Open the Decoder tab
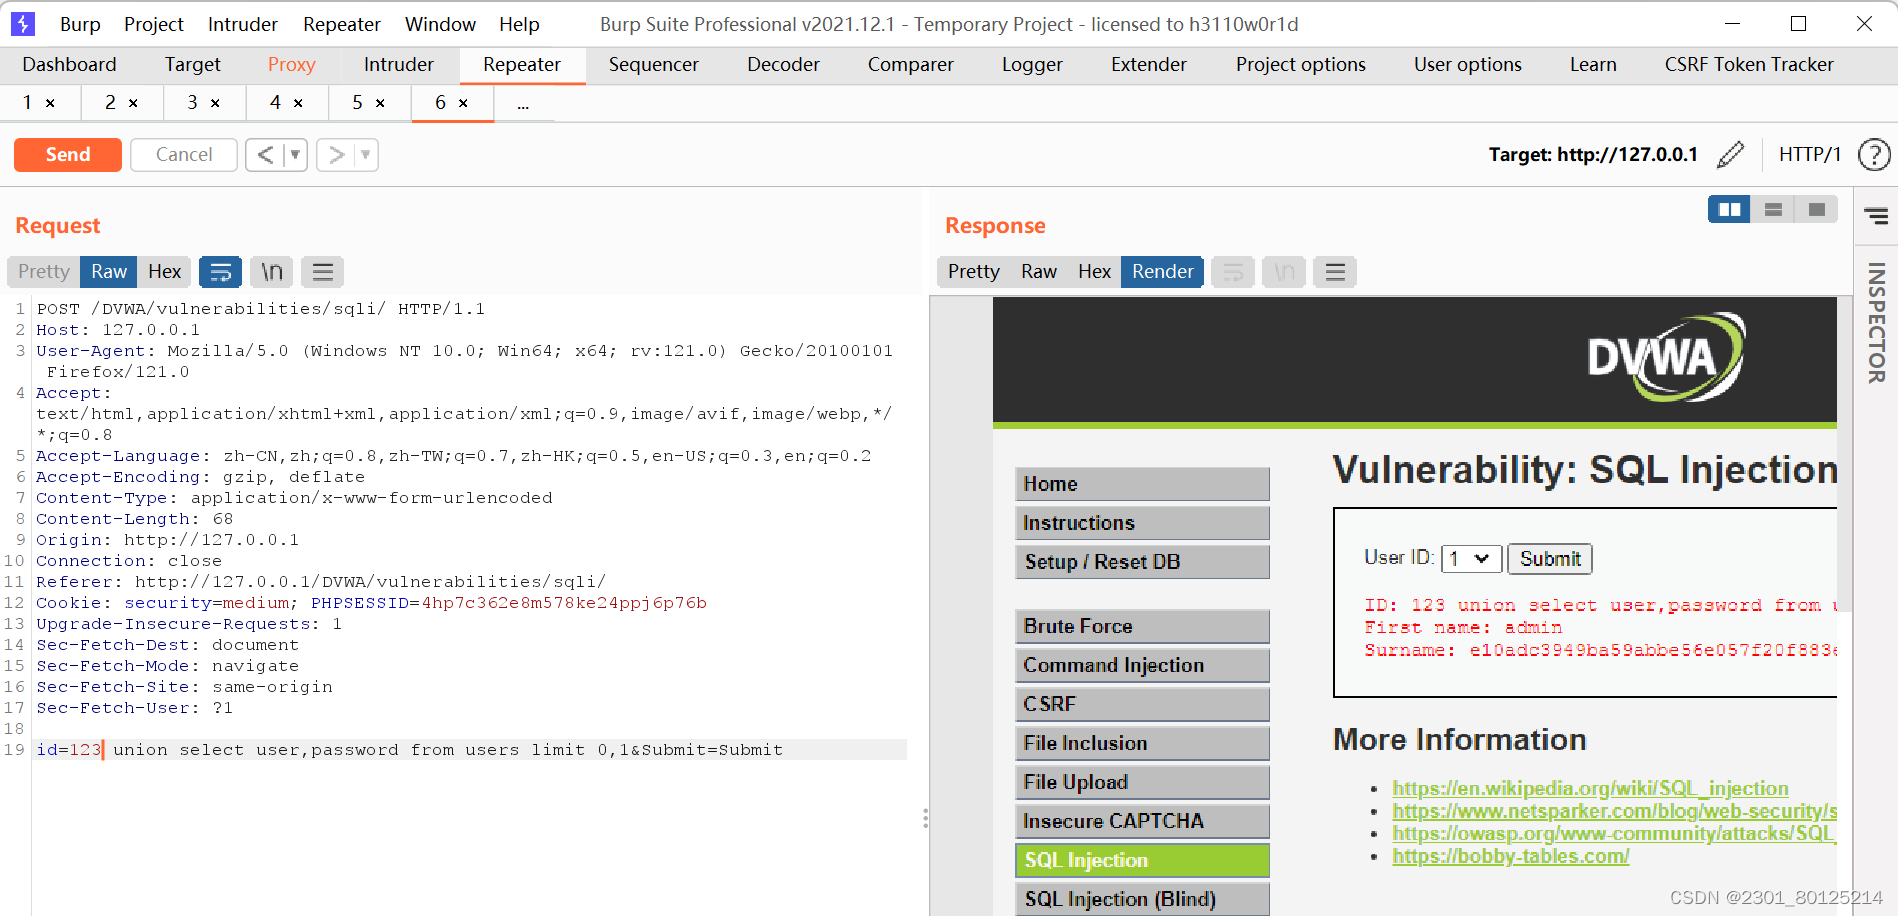The image size is (1898, 916). [x=783, y=65]
